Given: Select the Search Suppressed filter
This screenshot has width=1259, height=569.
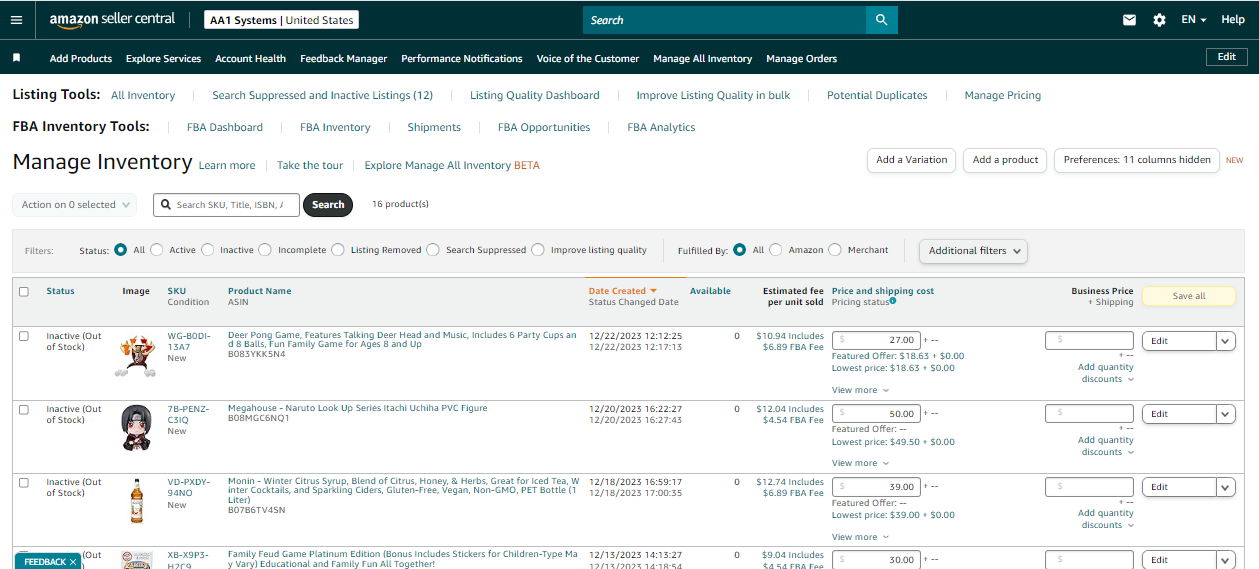Looking at the screenshot, I should click(433, 250).
